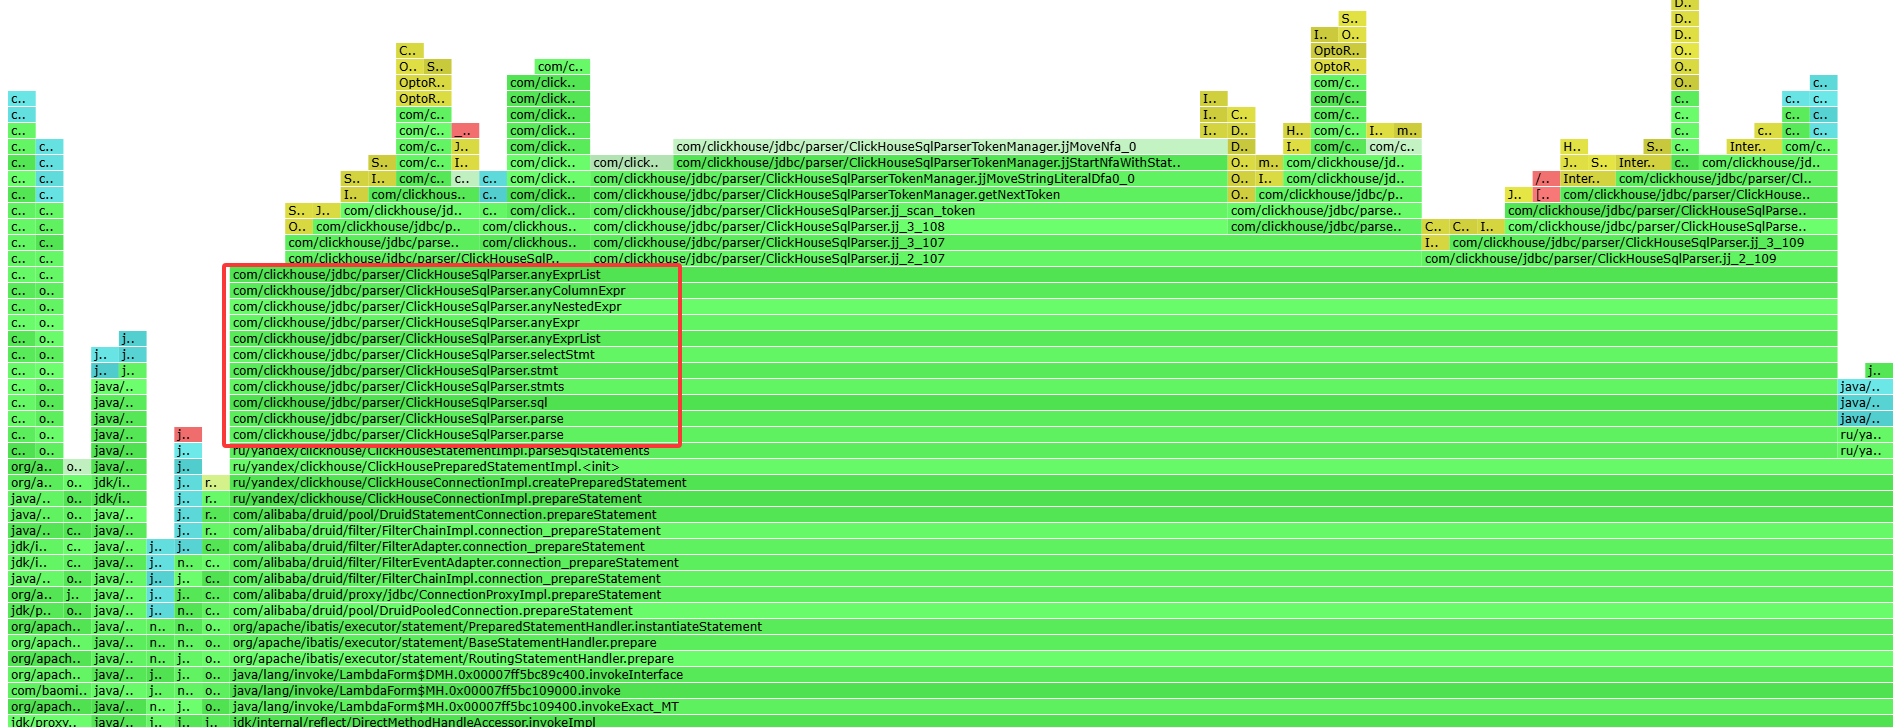Click the jjMoveStringLiteralDfa0_0 frame
Image resolution: width=1900 pixels, height=727 pixels.
tap(863, 179)
